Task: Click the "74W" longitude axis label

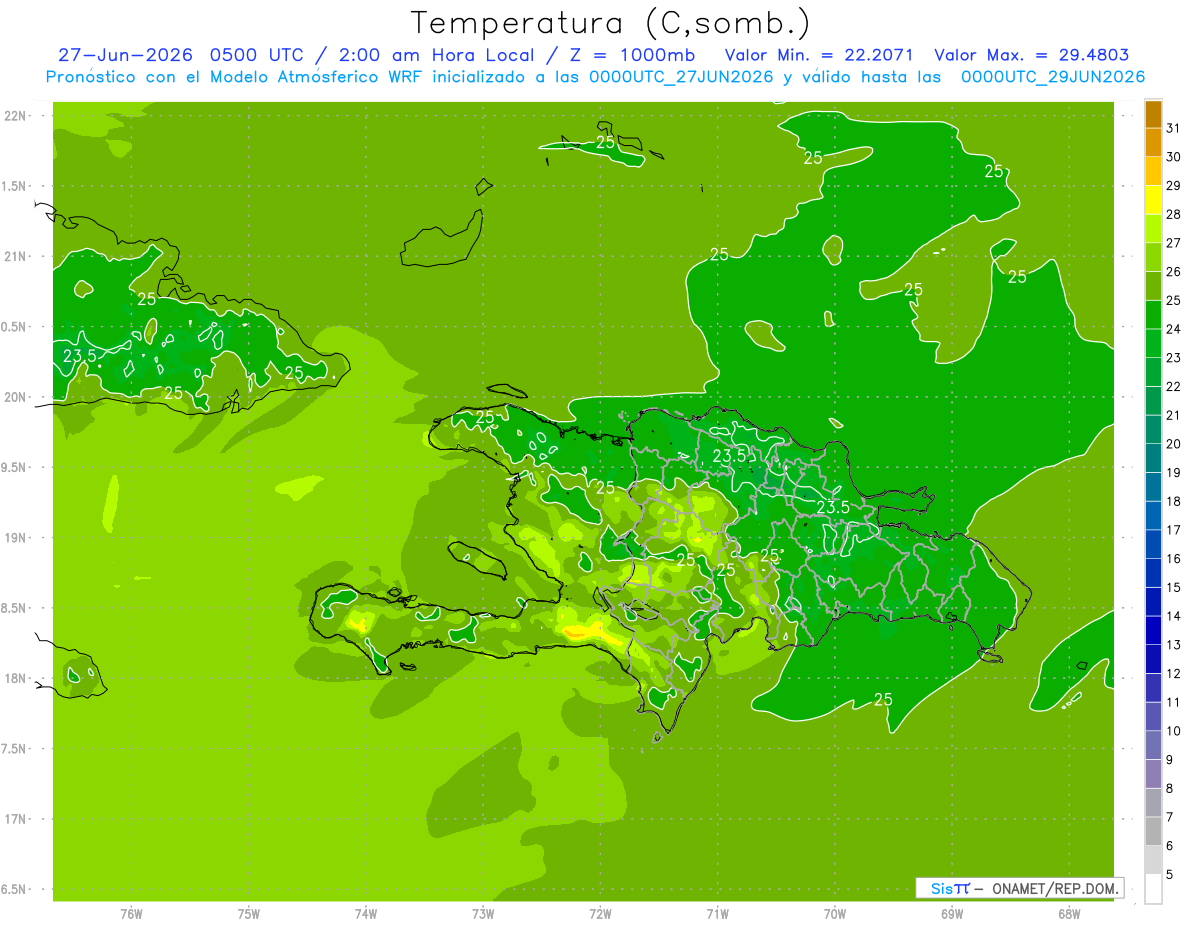Action: [366, 913]
